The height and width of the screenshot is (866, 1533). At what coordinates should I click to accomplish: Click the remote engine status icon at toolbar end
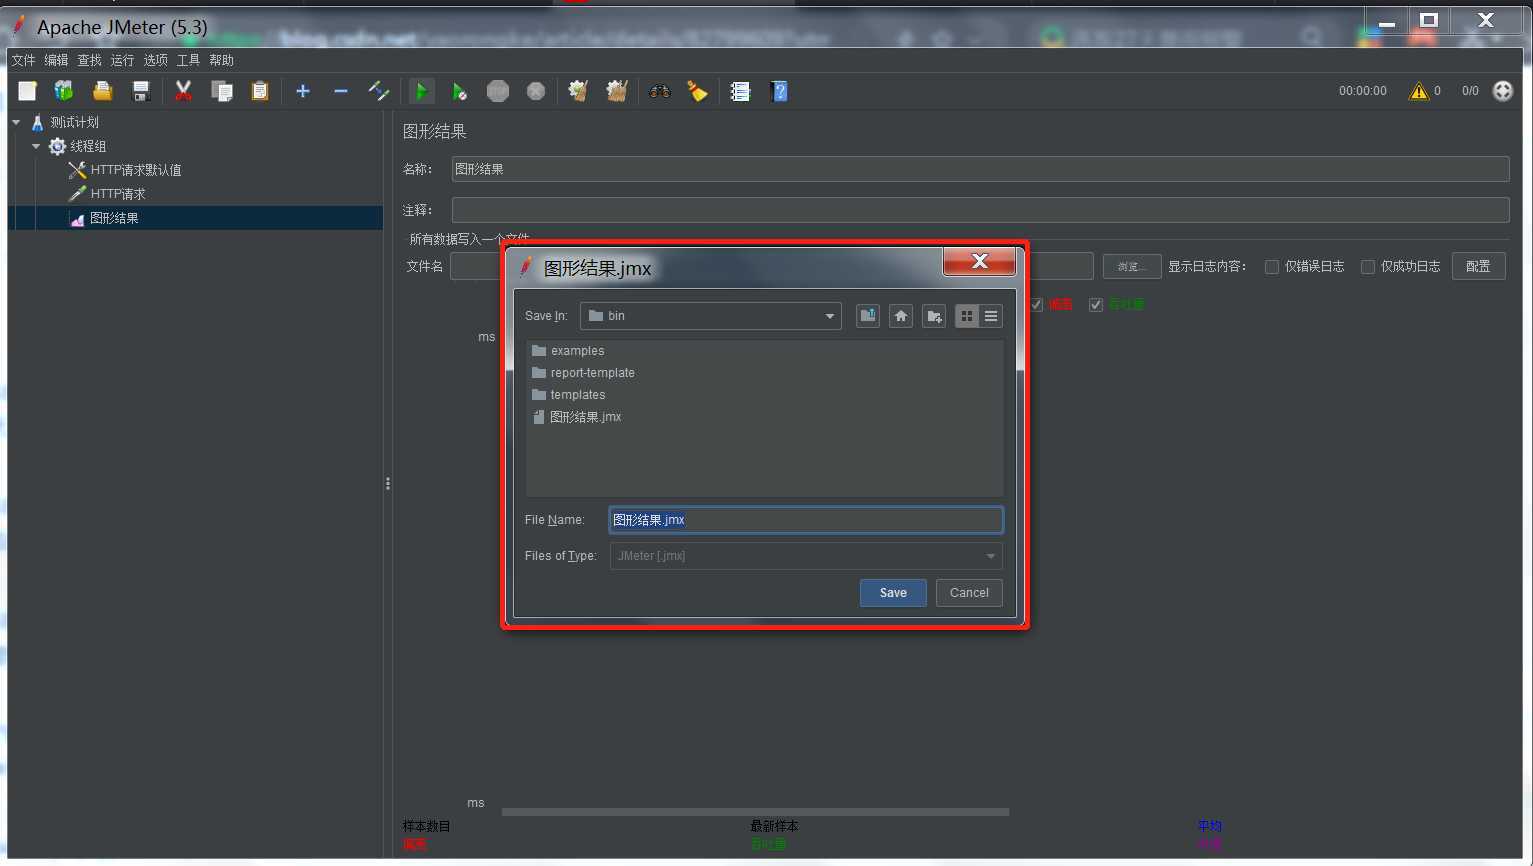tap(1502, 91)
